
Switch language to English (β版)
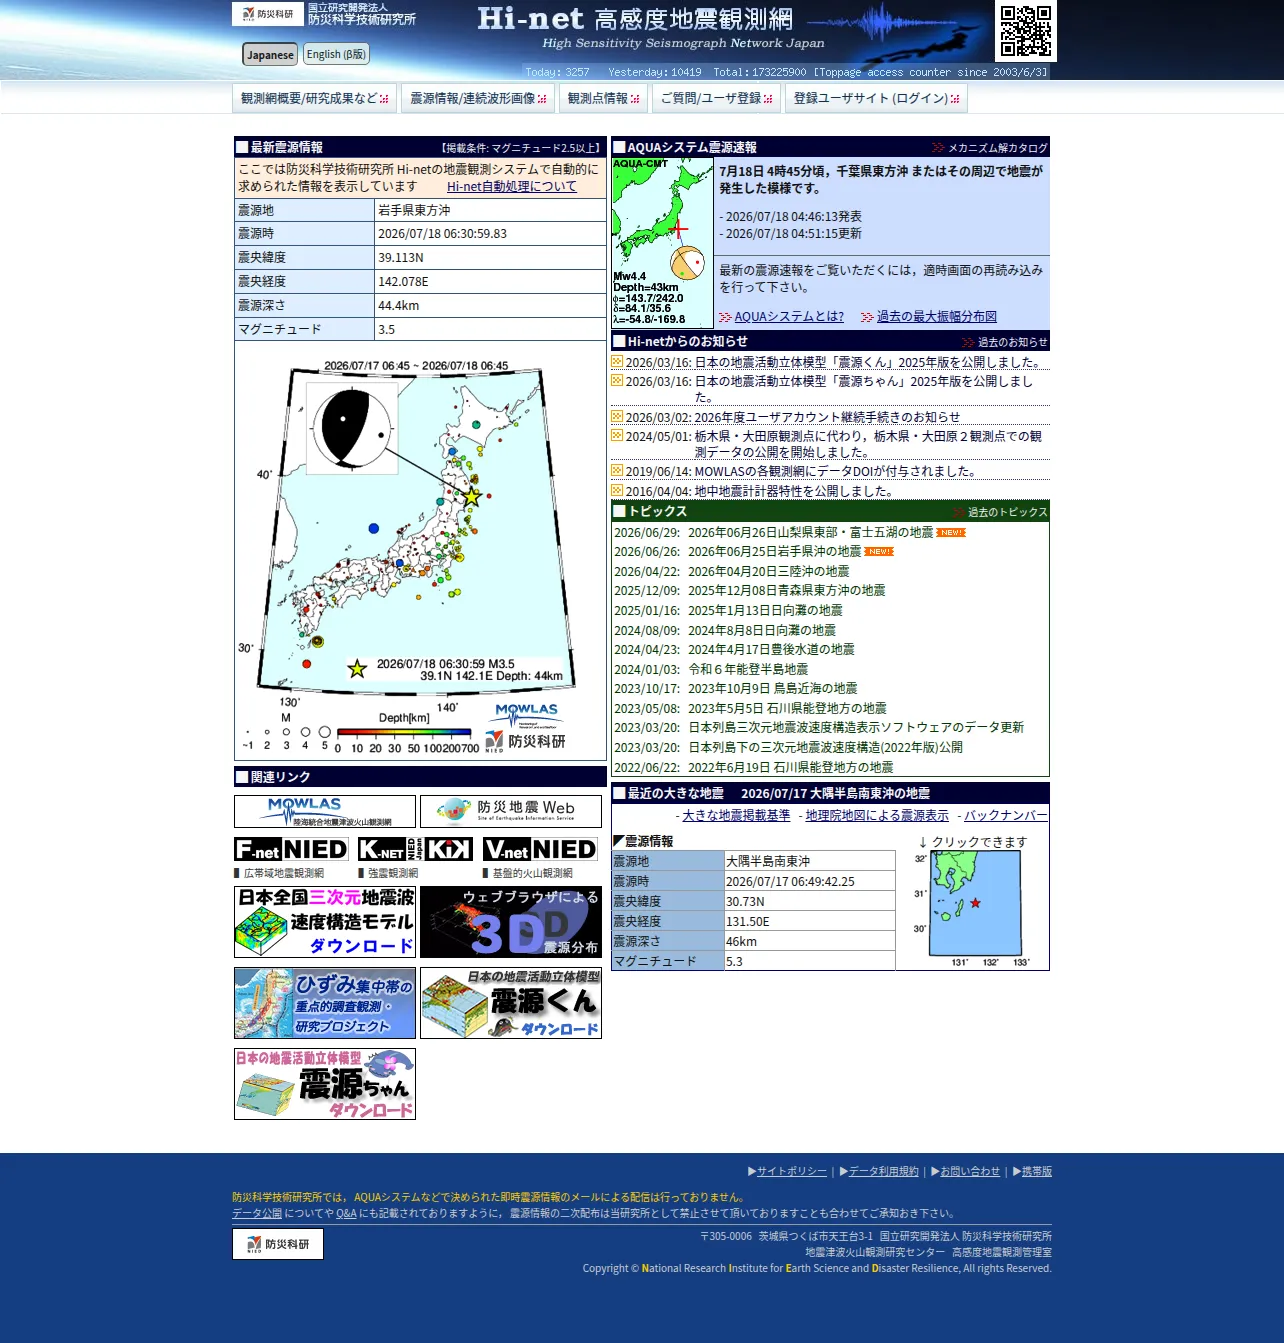click(336, 54)
